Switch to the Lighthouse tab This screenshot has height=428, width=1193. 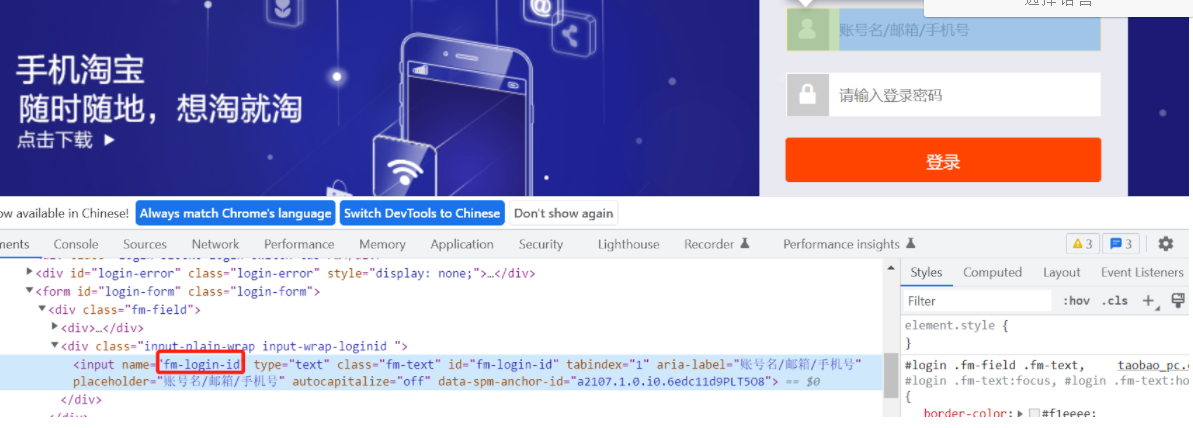click(x=628, y=244)
